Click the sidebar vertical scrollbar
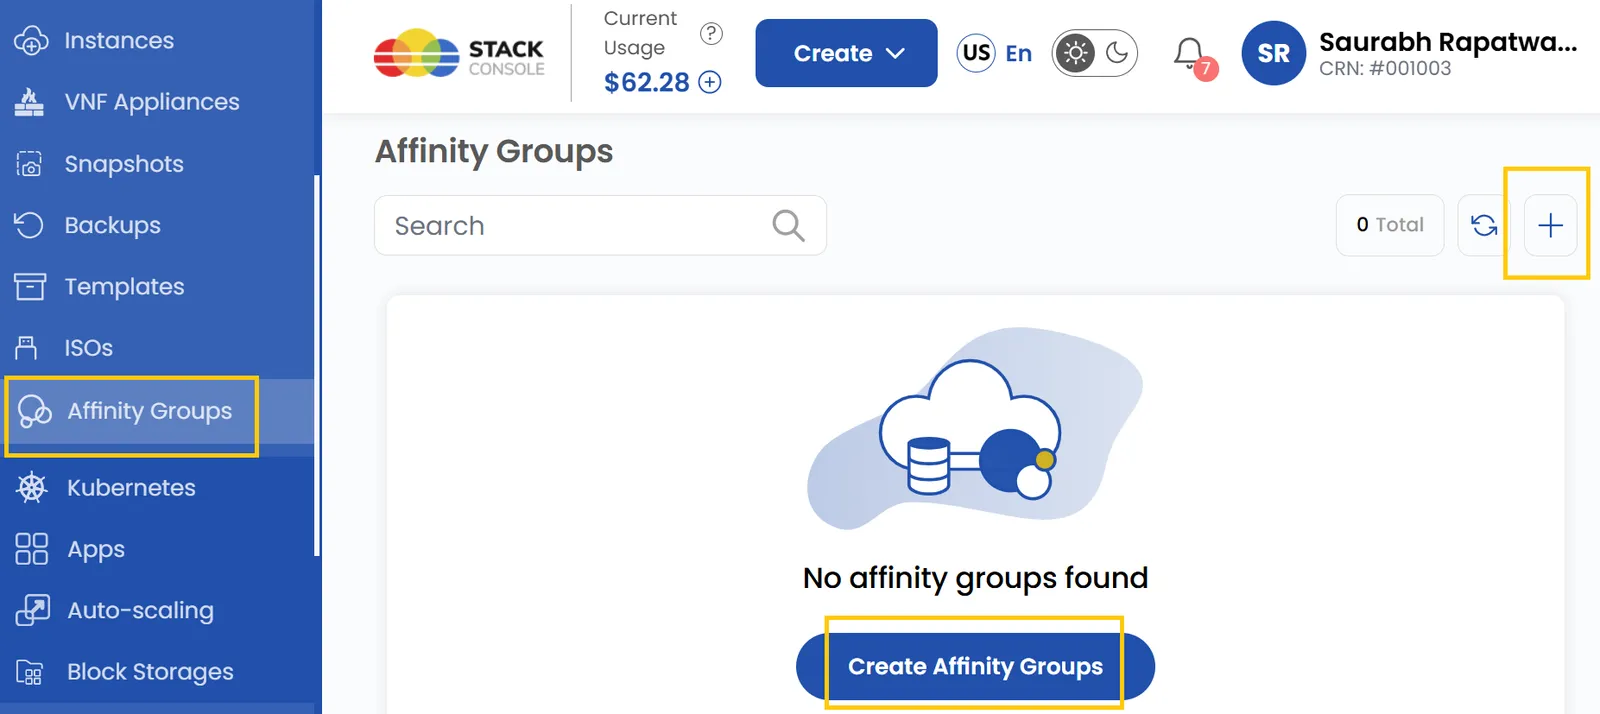 click(317, 365)
